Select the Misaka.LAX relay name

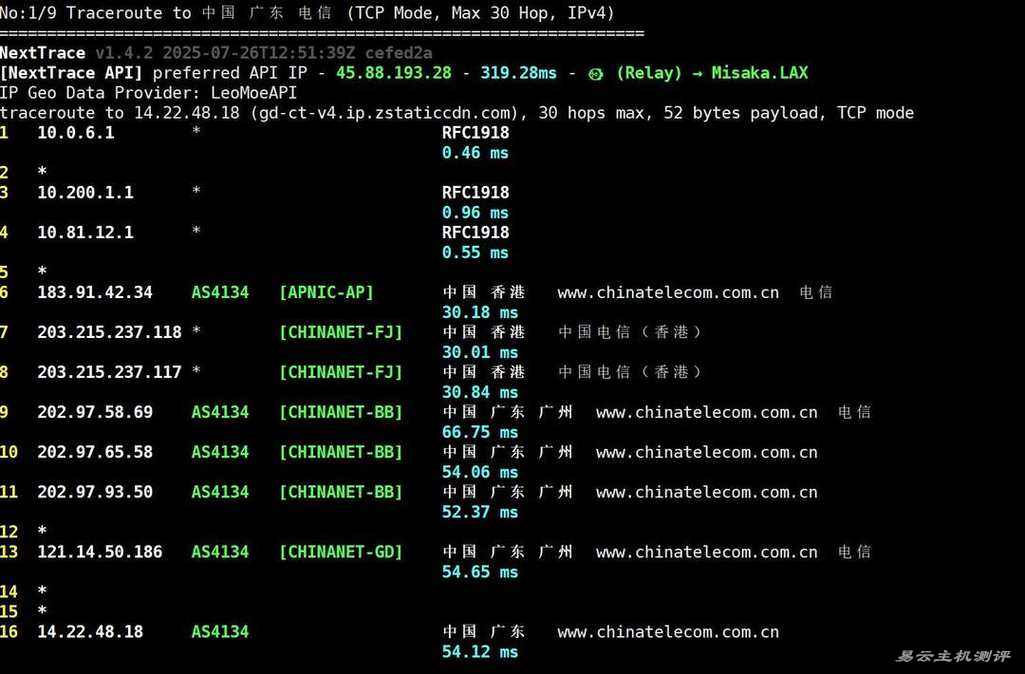pos(760,73)
